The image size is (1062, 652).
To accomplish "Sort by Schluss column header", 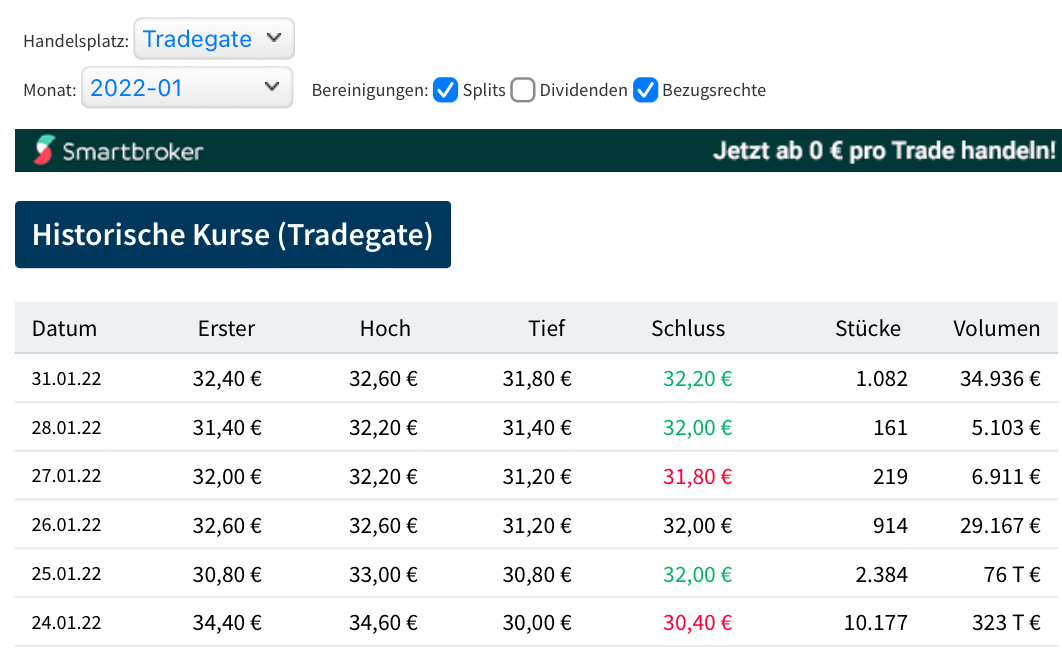I will coord(688,328).
